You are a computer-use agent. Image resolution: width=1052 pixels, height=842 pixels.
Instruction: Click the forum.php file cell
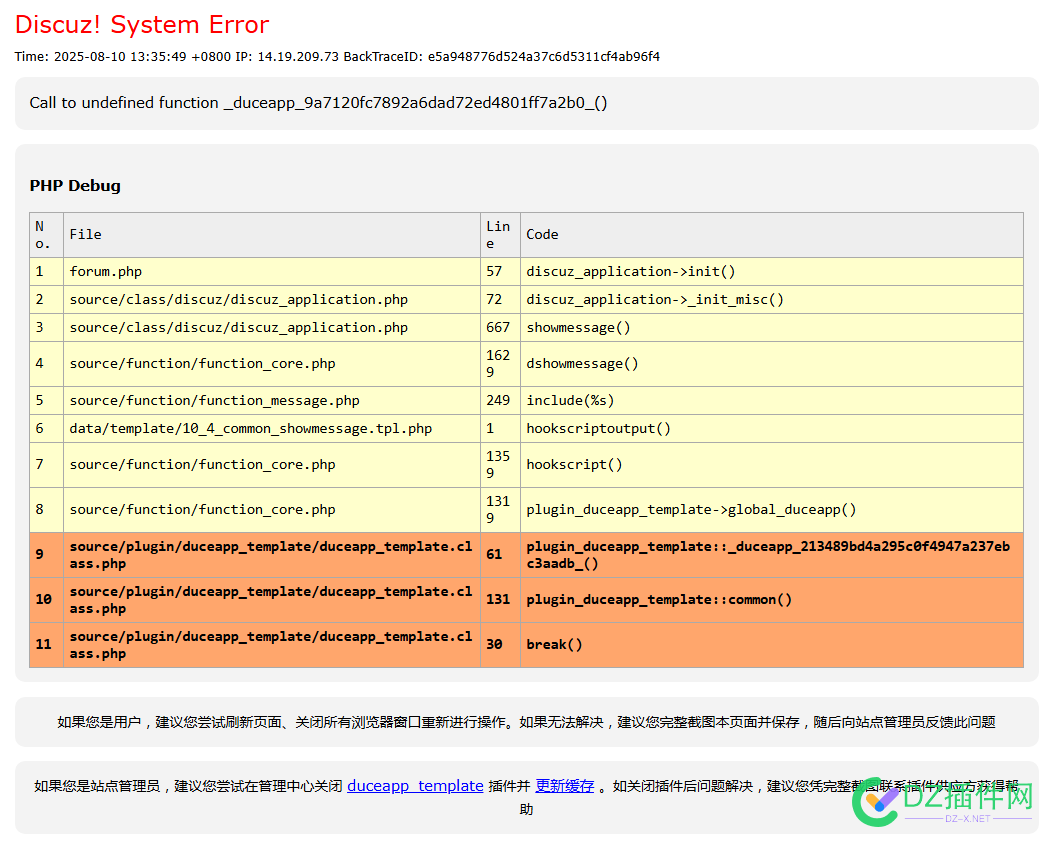click(x=272, y=272)
